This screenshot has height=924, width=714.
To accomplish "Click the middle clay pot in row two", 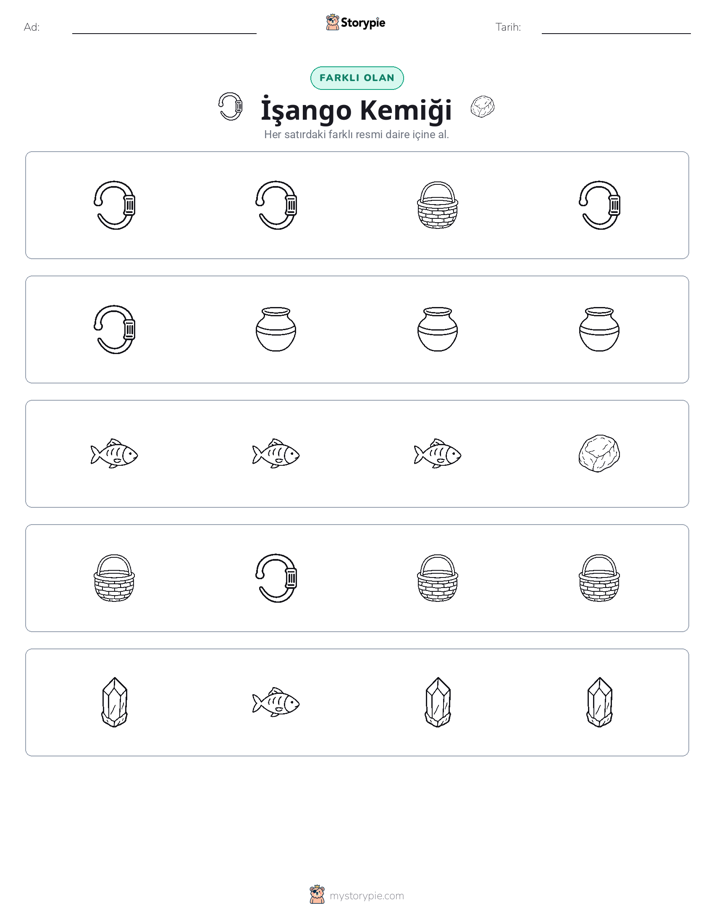I will (437, 329).
